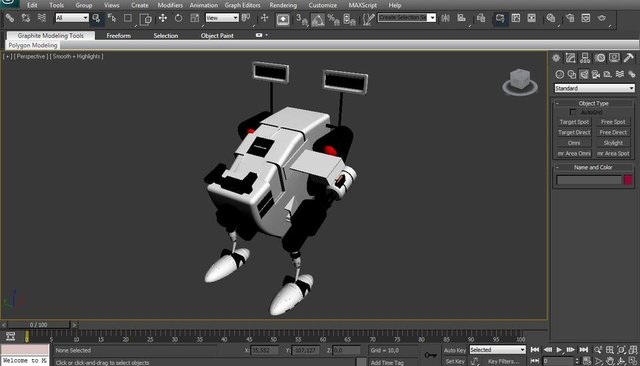Click the Omni light button
The width and height of the screenshot is (640, 366).
tap(574, 143)
